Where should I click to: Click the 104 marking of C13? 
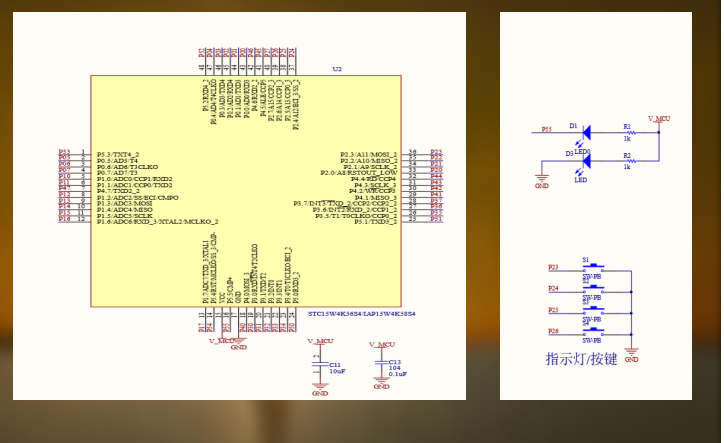[394, 368]
